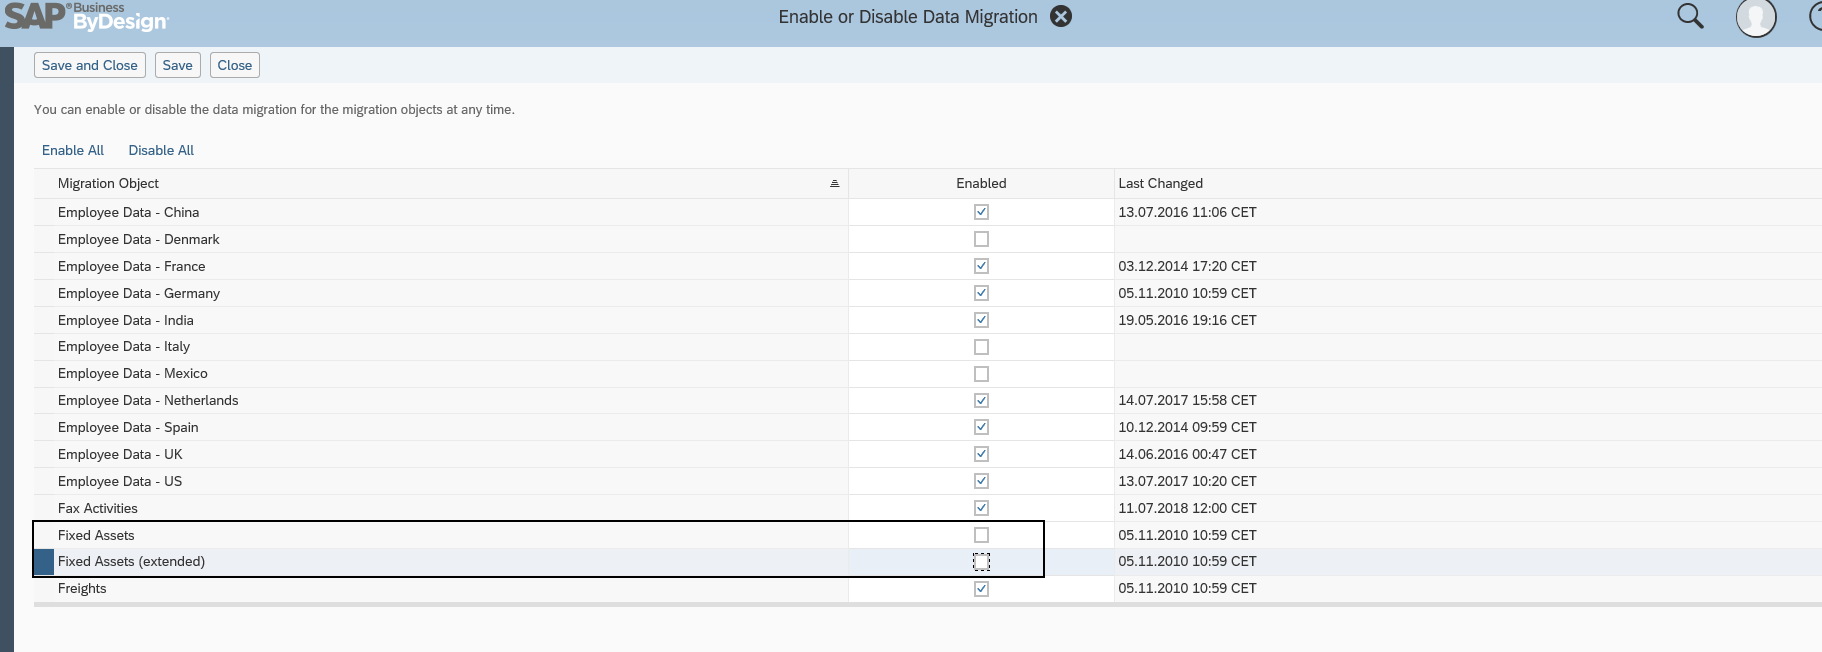Viewport: 1822px width, 652px height.
Task: Click the Save button
Action: [178, 65]
